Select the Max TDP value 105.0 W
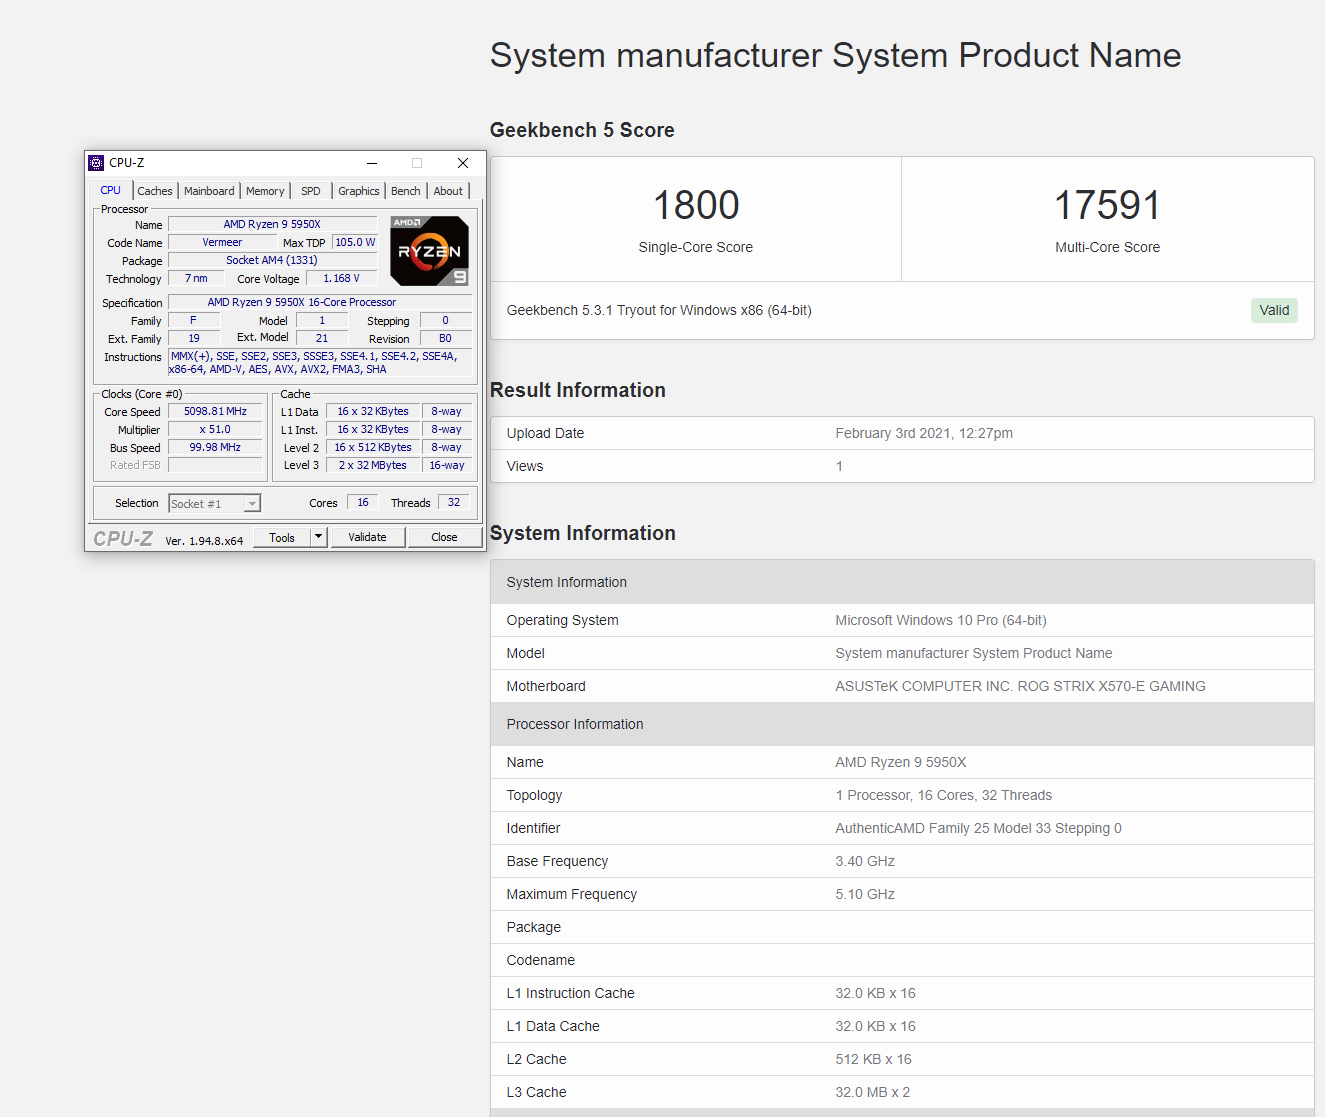The height and width of the screenshot is (1117, 1325). coord(355,242)
